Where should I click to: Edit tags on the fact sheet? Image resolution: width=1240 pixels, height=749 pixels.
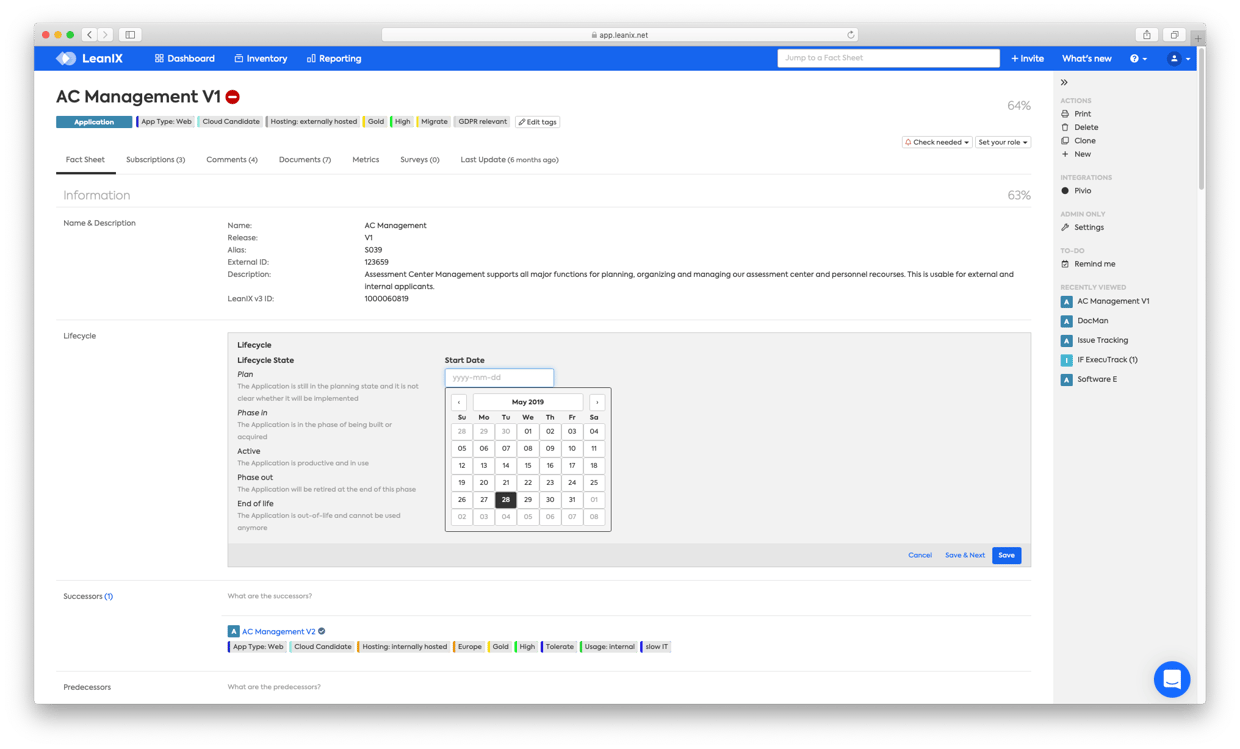click(537, 121)
